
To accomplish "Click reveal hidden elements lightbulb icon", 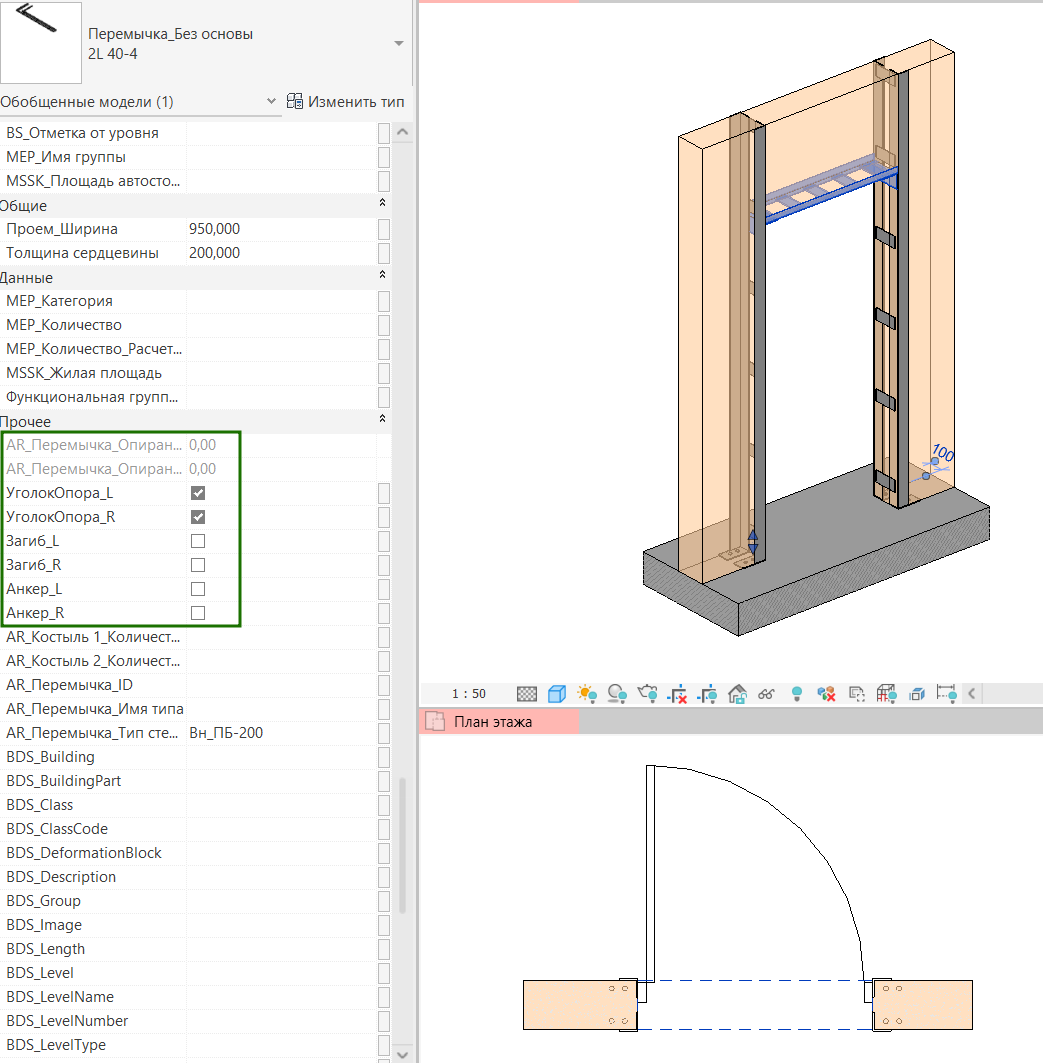I will [x=797, y=693].
